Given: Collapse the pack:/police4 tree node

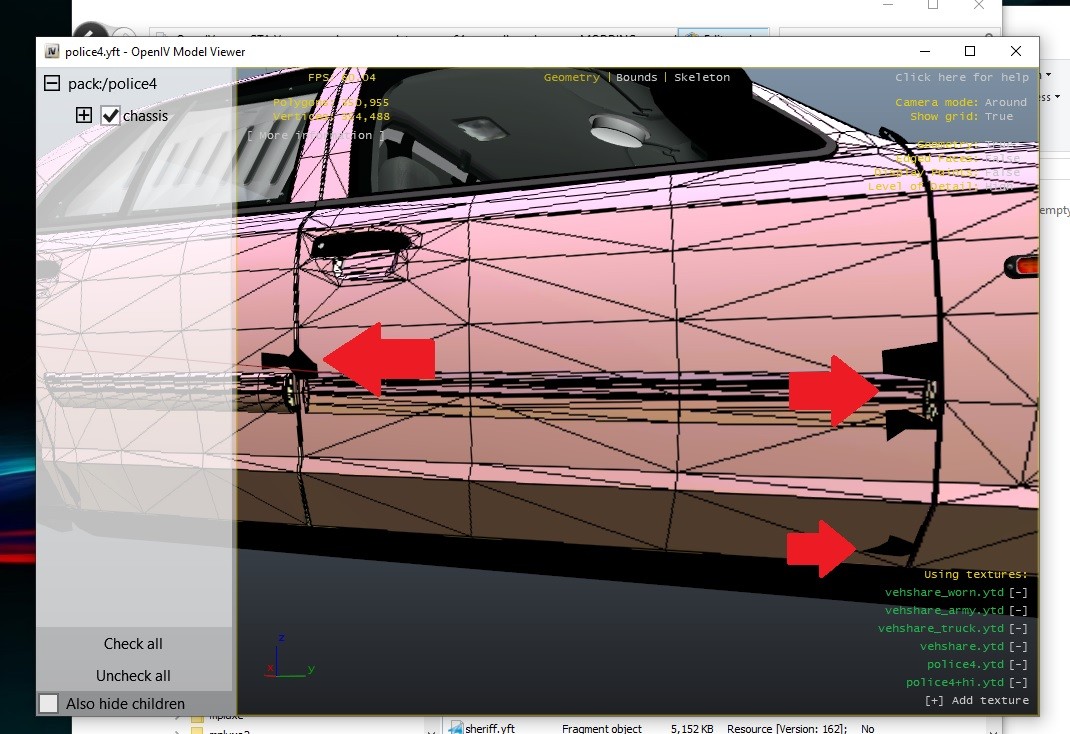Looking at the screenshot, I should click(52, 83).
